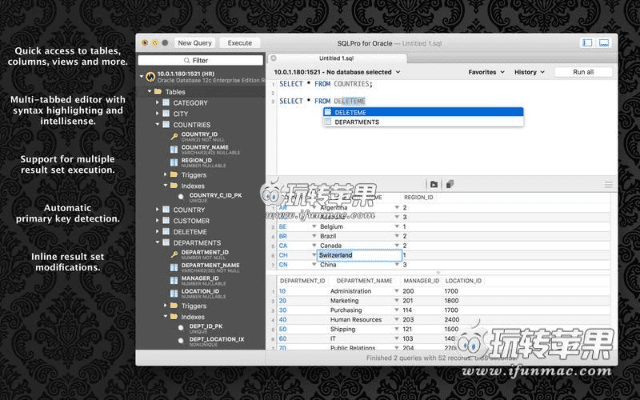Toggle the left sidebar panel layout icon
The width and height of the screenshot is (640, 400).
pyautogui.click(x=588, y=43)
